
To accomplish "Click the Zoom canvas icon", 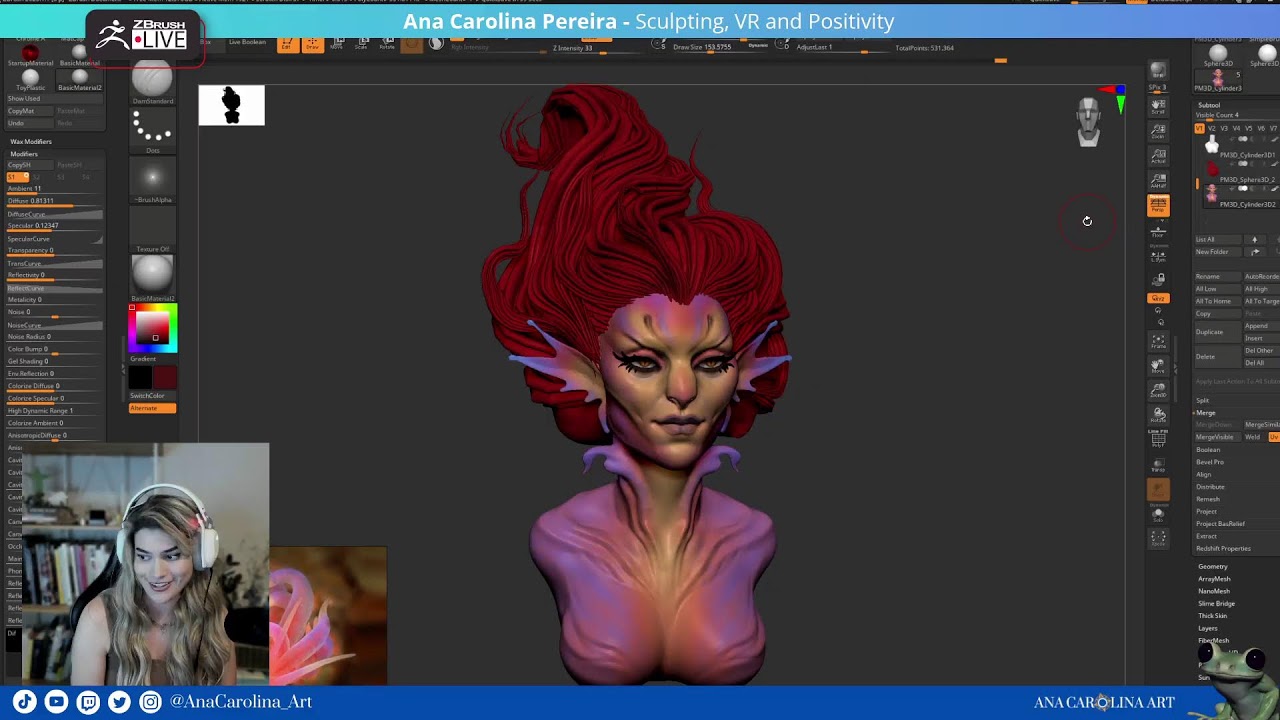I will click(x=1158, y=131).
